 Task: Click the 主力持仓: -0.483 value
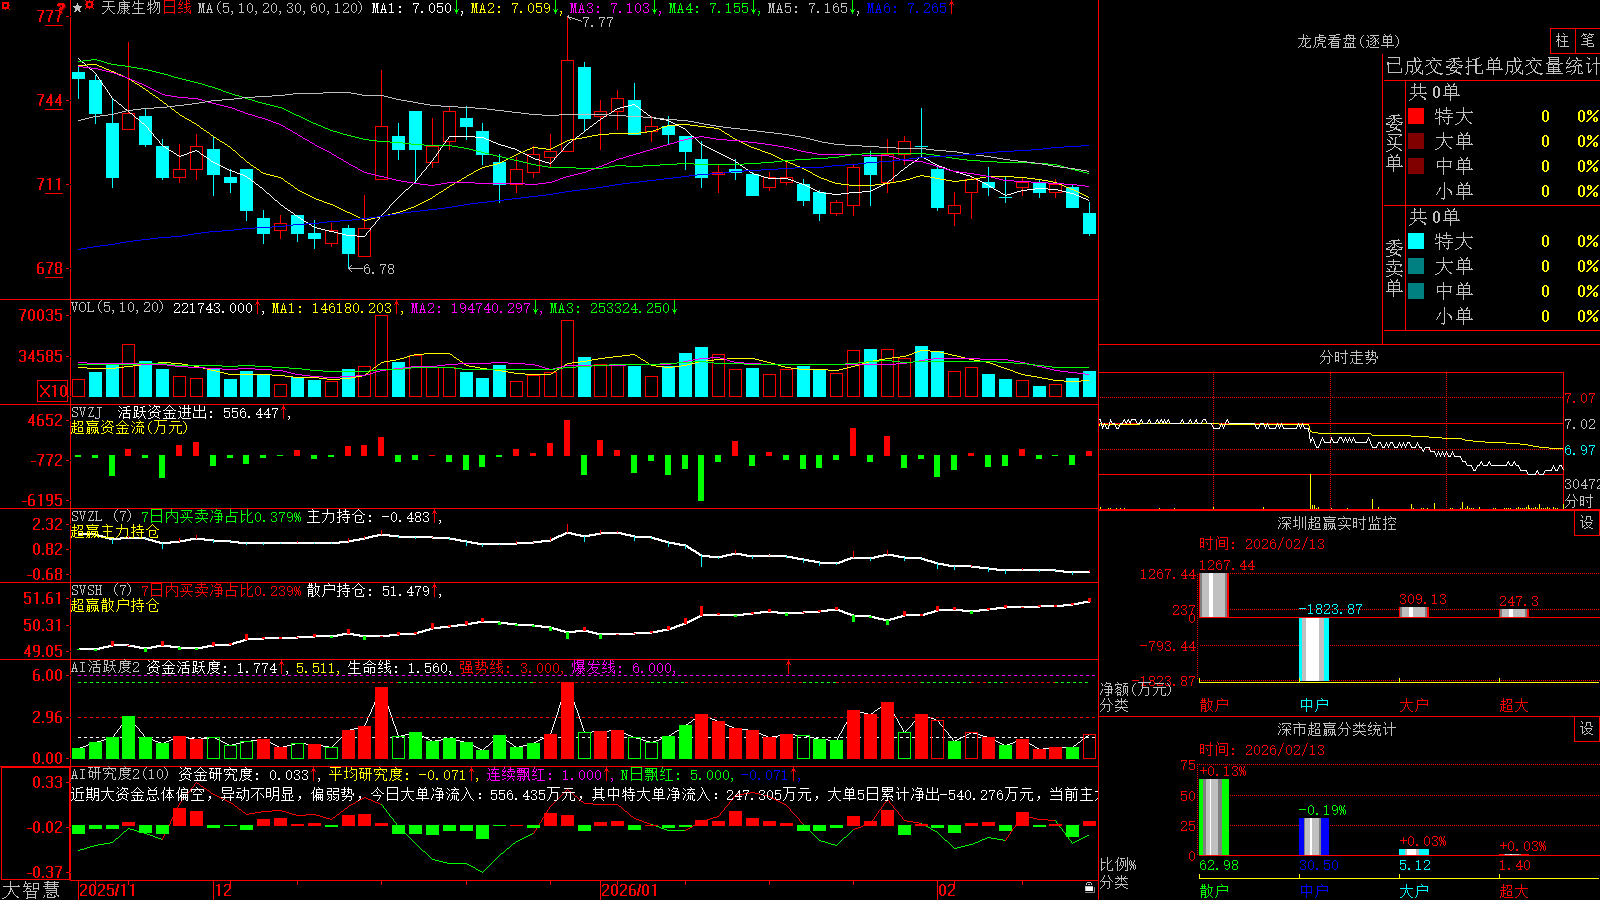[374, 517]
